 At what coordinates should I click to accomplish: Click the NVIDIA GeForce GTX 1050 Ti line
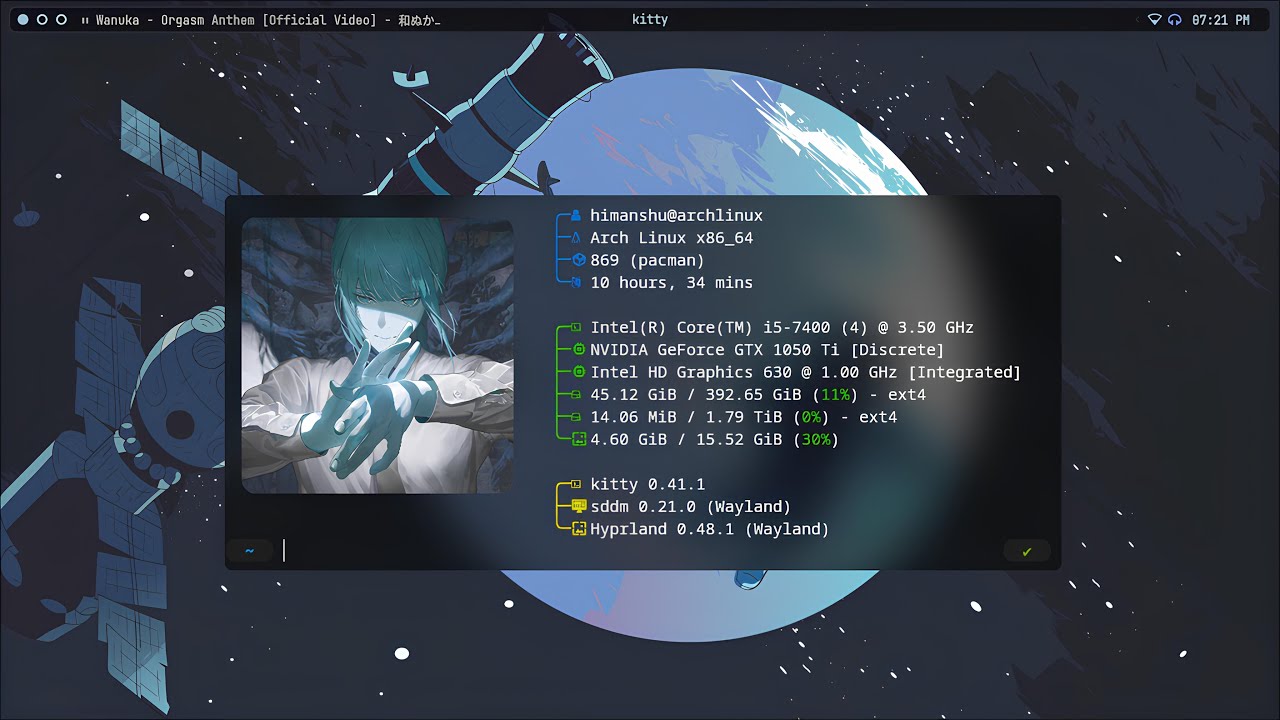767,350
